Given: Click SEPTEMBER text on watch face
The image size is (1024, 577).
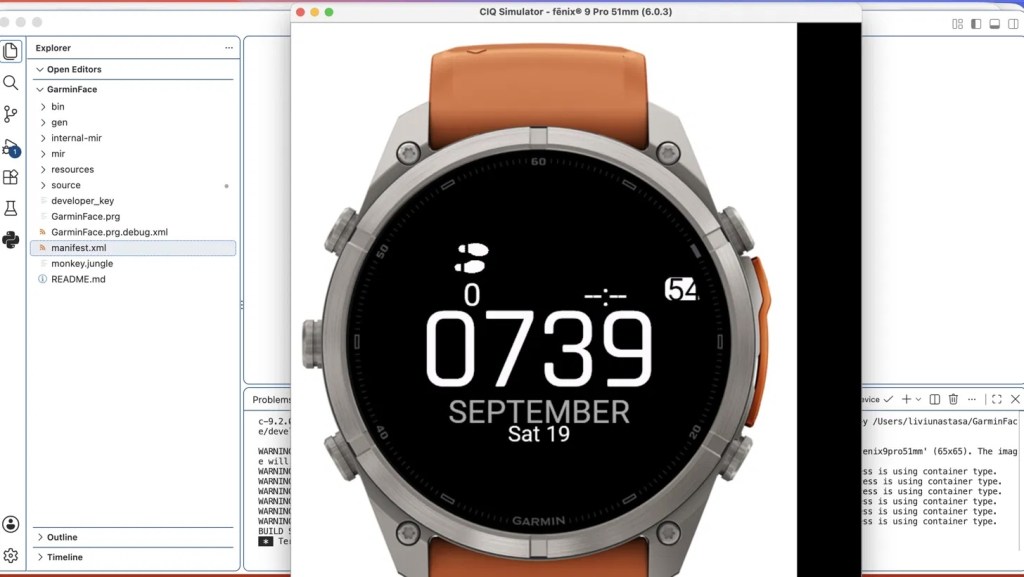Looking at the screenshot, I should (539, 413).
